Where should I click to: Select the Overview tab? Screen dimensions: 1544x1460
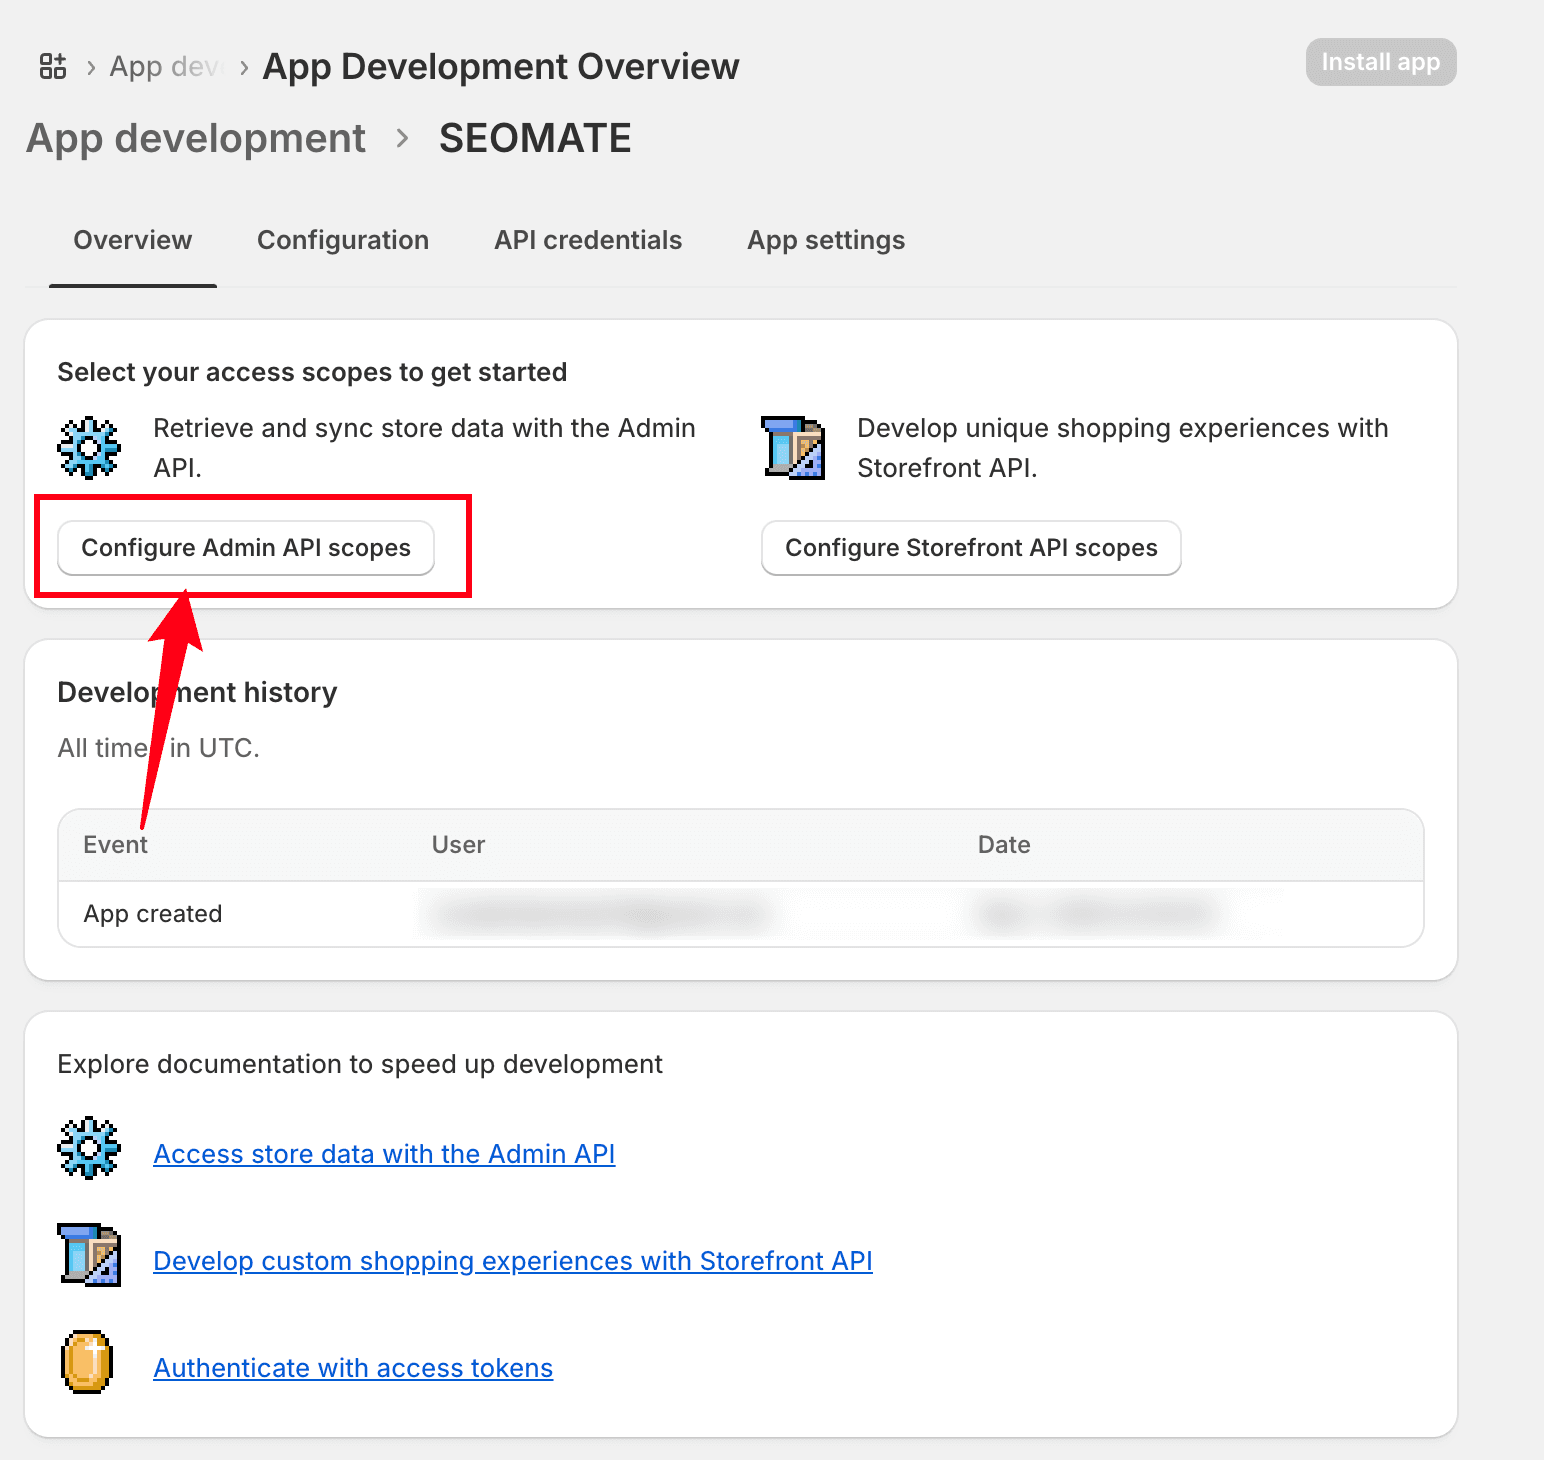pyautogui.click(x=132, y=240)
